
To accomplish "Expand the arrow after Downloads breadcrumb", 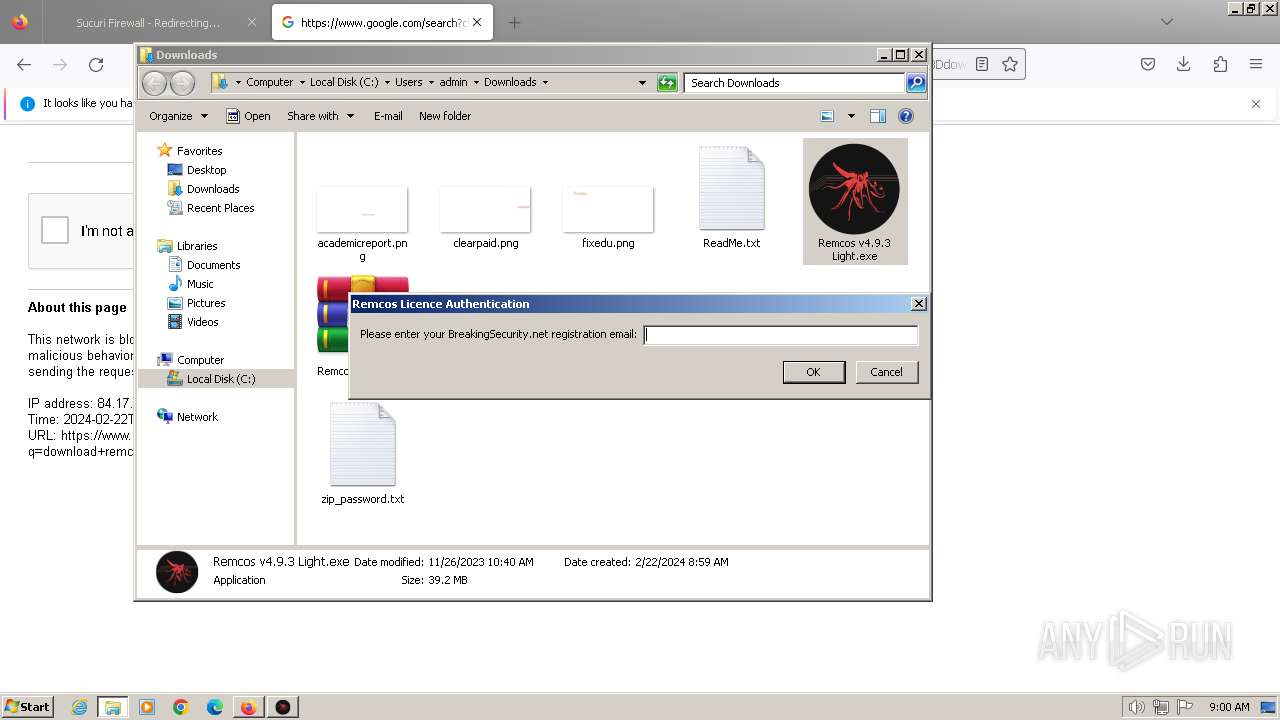I will coord(545,82).
